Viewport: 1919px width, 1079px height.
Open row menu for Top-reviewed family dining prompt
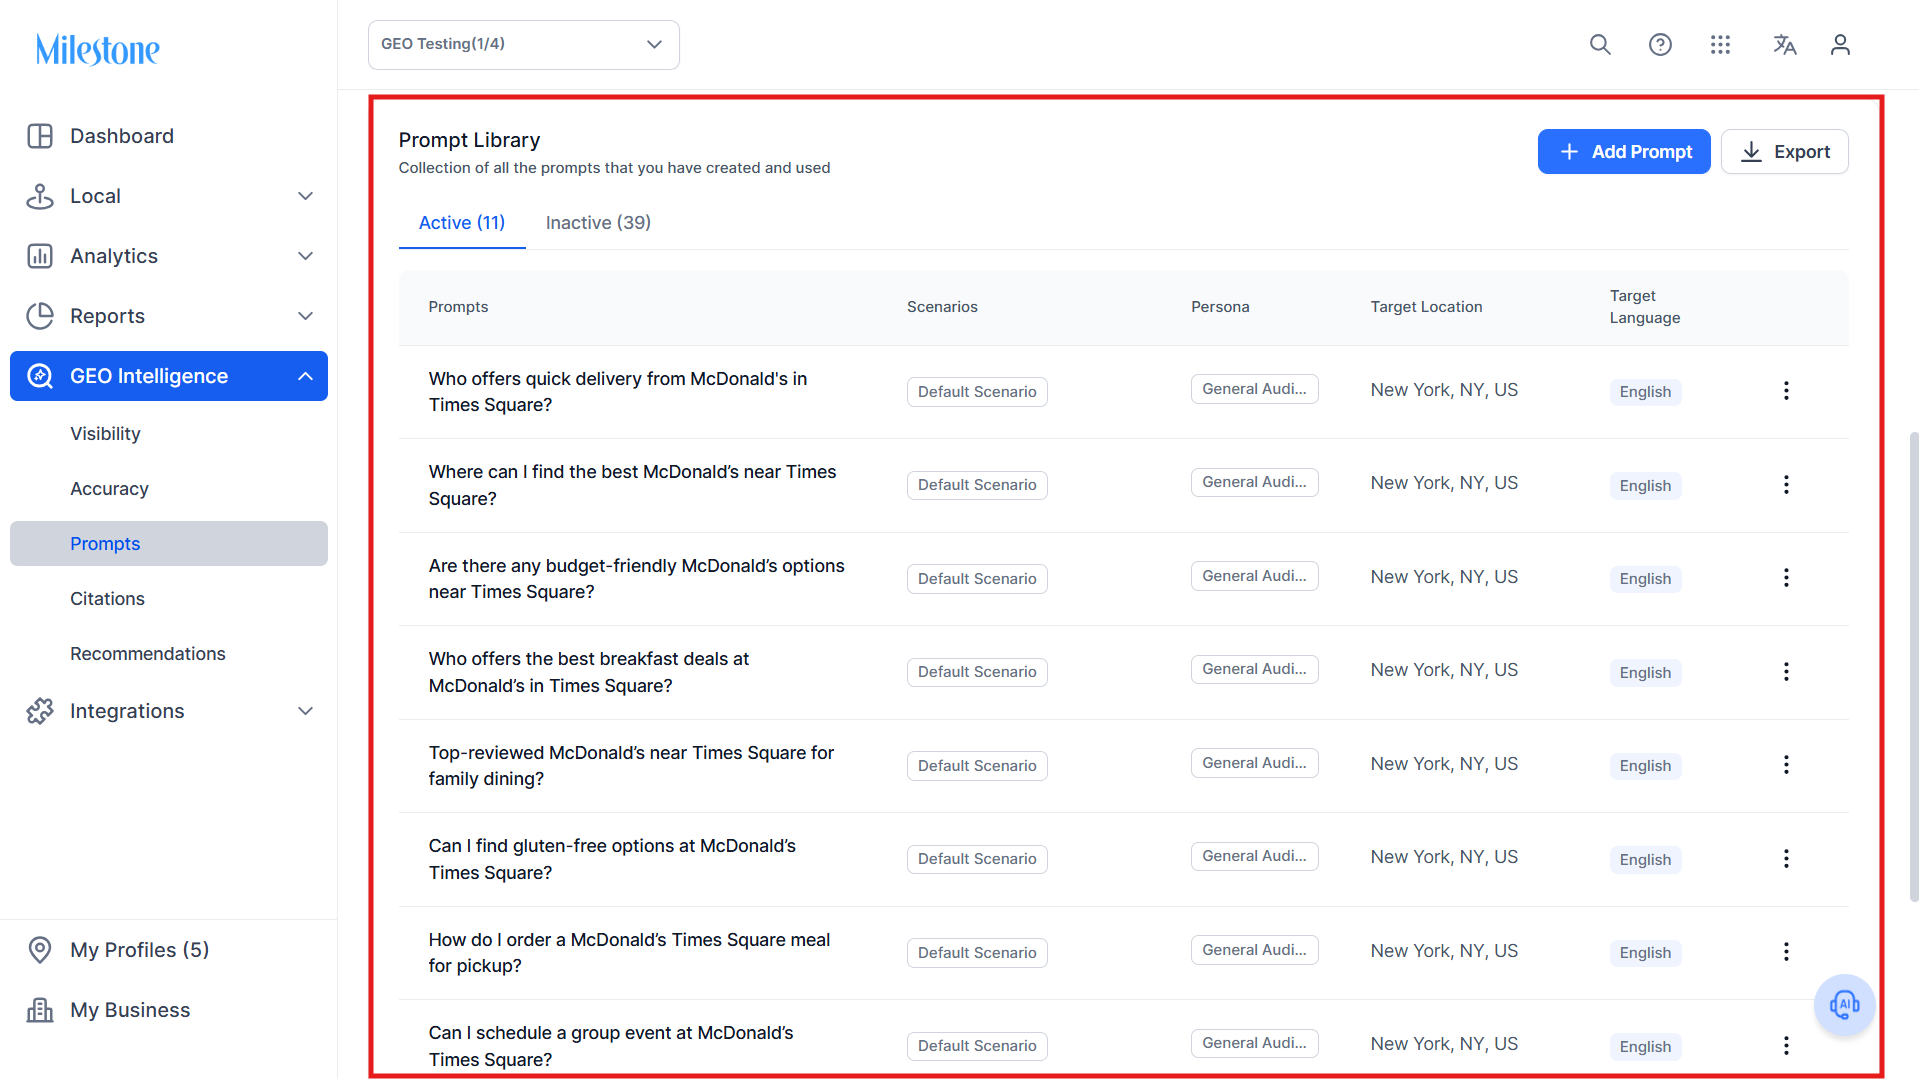coord(1786,765)
